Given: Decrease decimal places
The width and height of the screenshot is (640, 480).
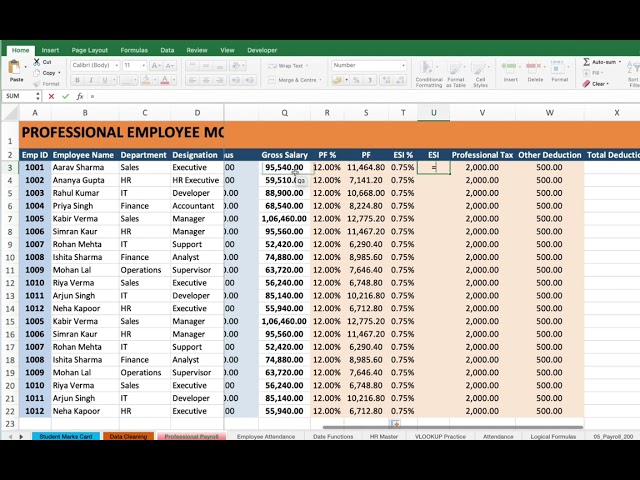Looking at the screenshot, I should [x=400, y=80].
